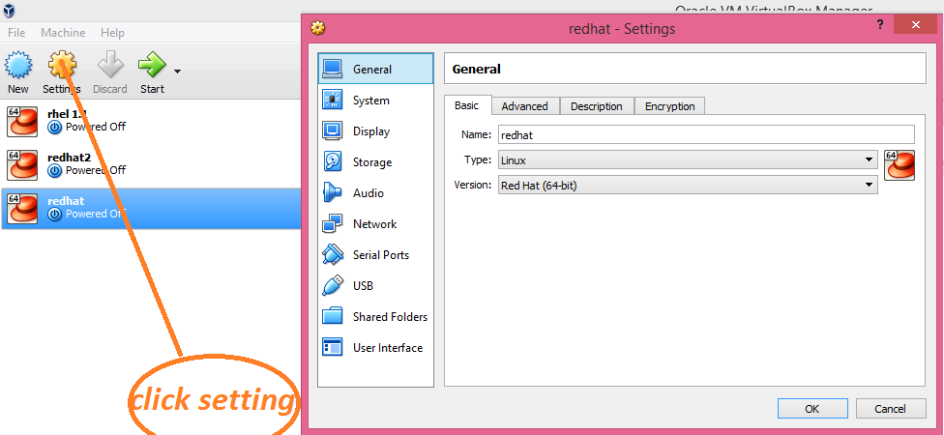This screenshot has height=435, width=944.
Task: Click the green Start arrow icon
Action: 151,65
